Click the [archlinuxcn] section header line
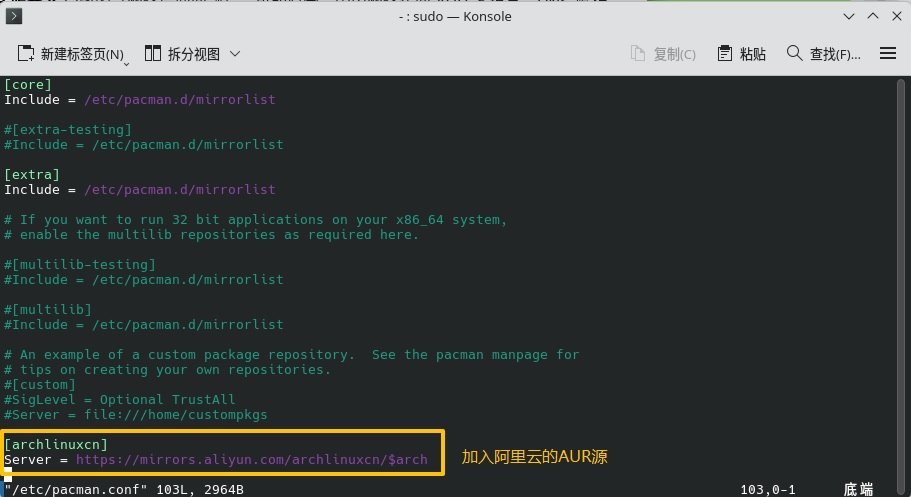 tap(56, 444)
